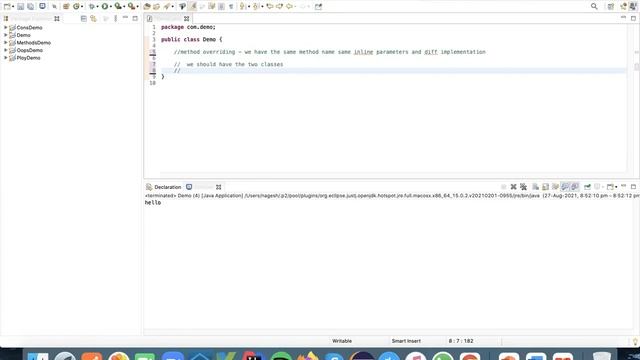Go to the next annotation icon
Screen dimensions: 640x360
pos(242,6)
